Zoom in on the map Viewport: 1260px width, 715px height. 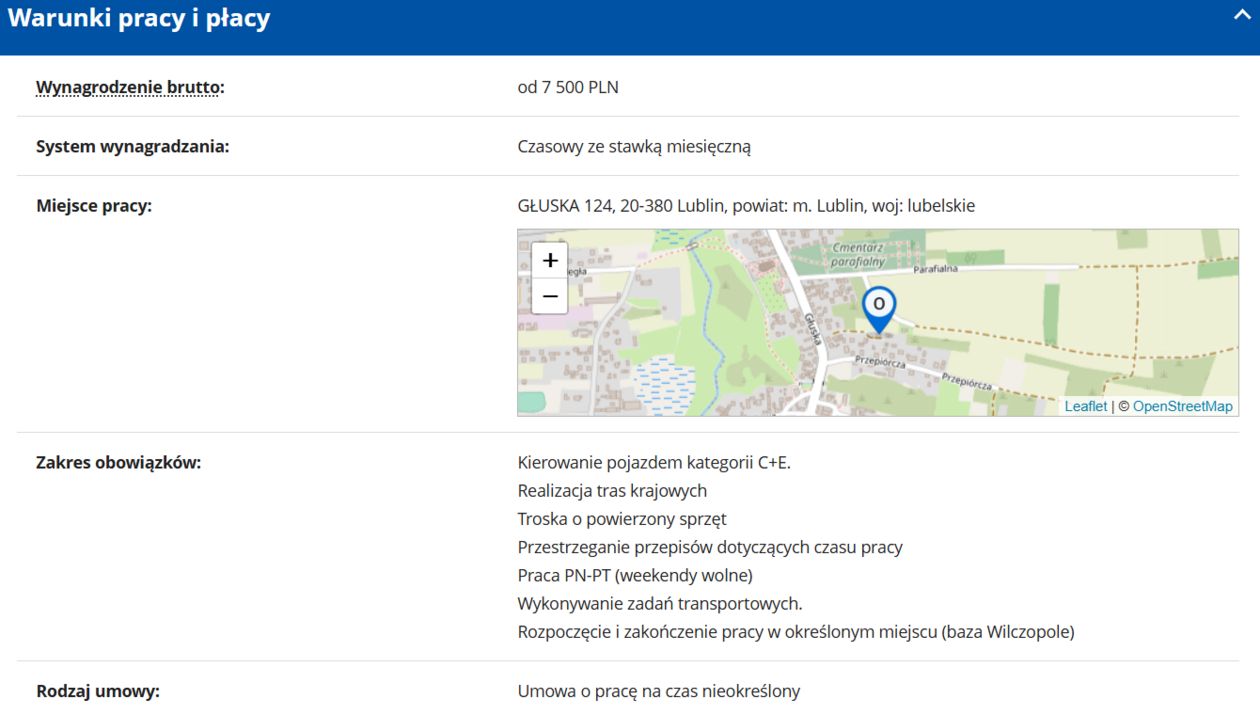pos(550,260)
